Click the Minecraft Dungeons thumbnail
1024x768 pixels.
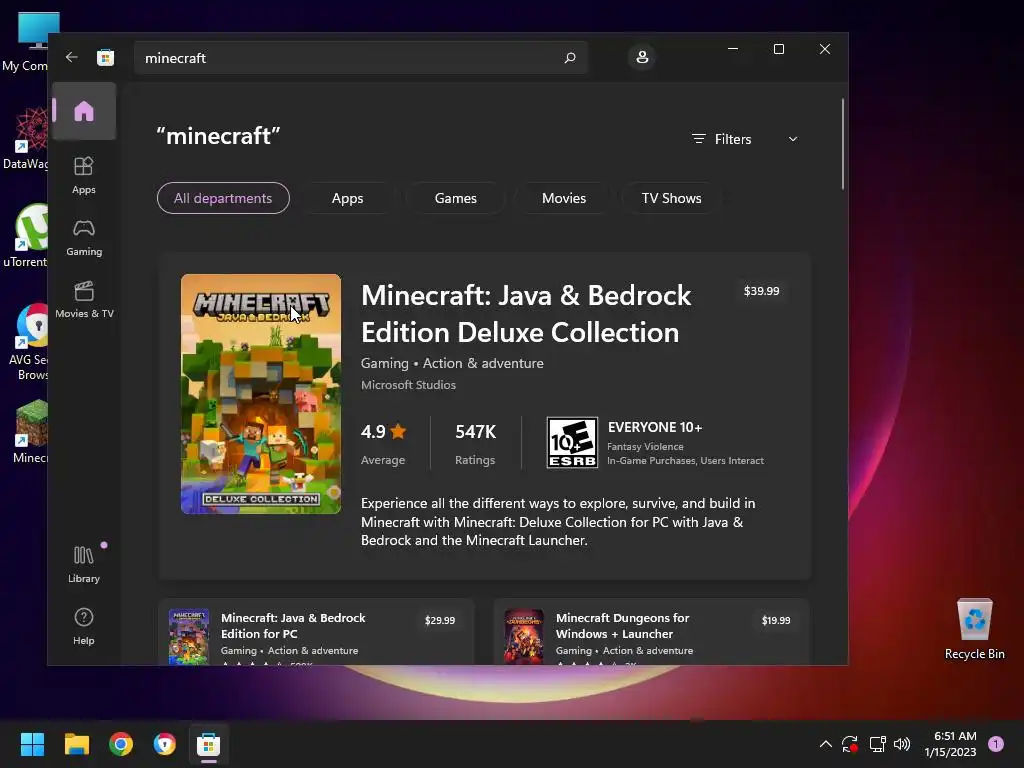coord(524,637)
